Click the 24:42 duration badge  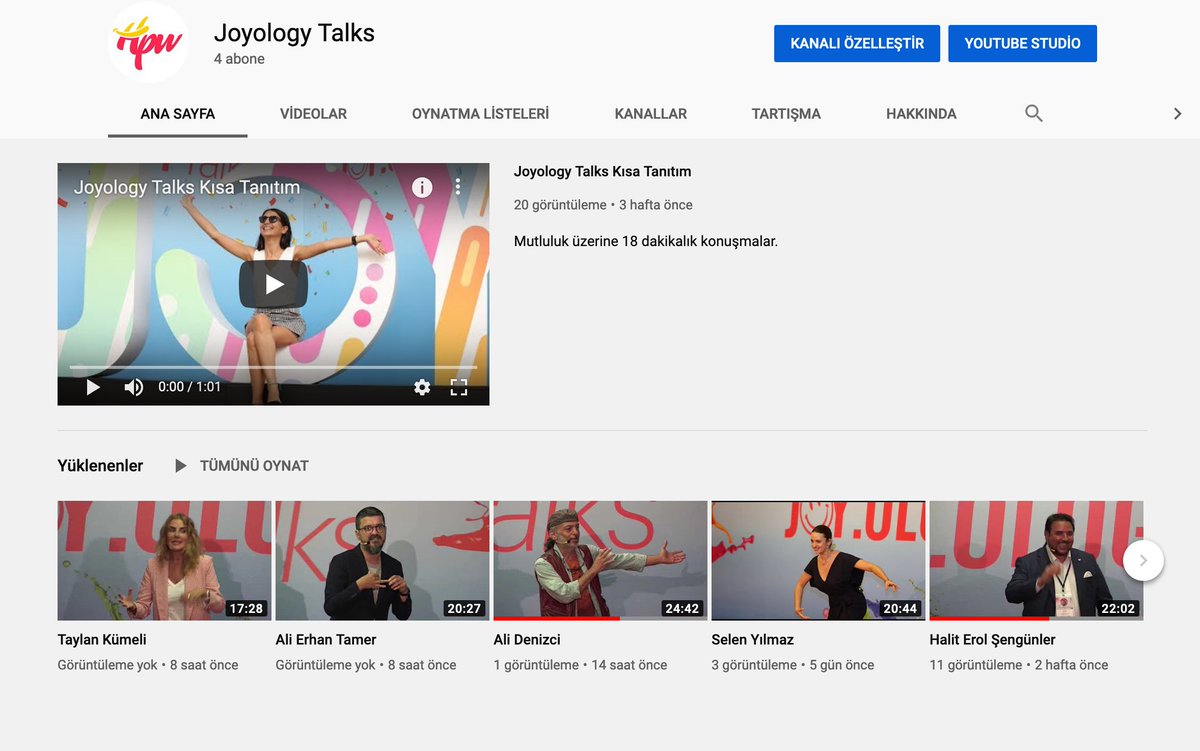[682, 608]
